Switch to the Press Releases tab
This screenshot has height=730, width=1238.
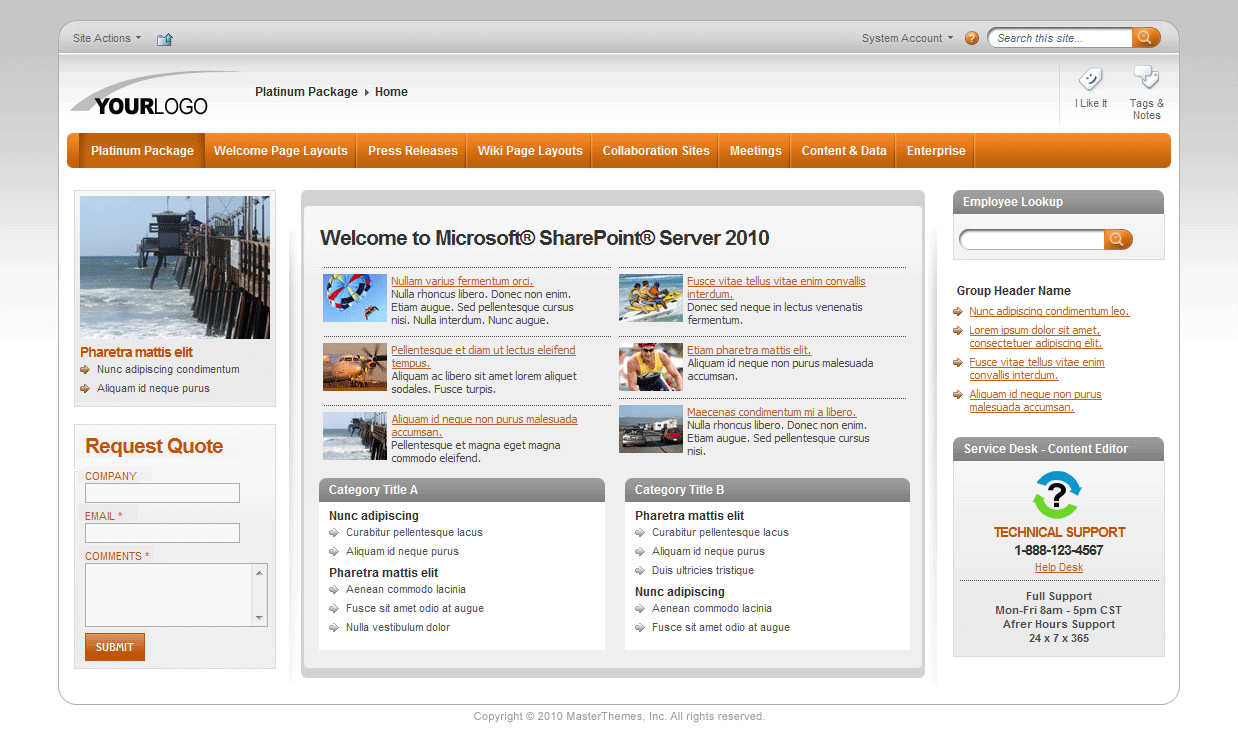412,150
